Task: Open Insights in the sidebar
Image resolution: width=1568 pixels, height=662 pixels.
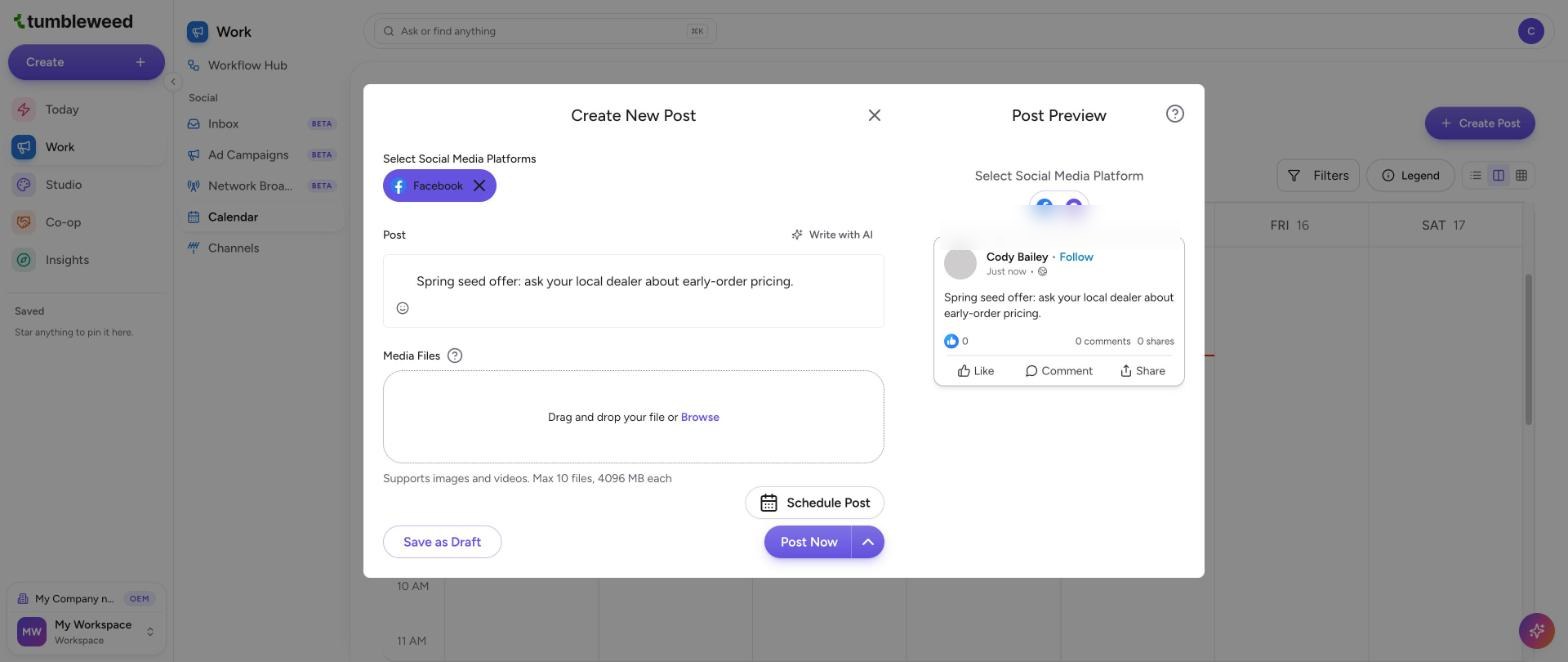Action: pyautogui.click(x=86, y=260)
